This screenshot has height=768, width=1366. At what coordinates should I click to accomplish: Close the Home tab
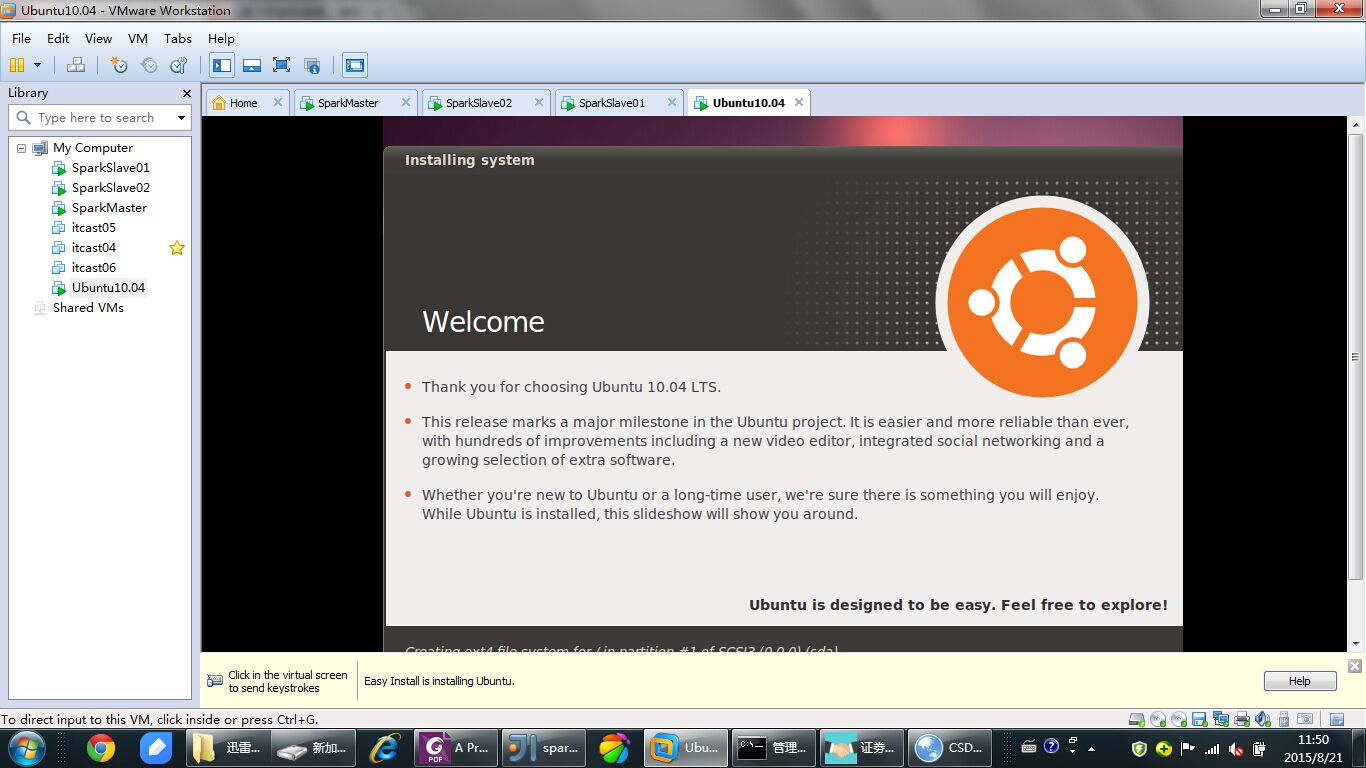pos(278,102)
